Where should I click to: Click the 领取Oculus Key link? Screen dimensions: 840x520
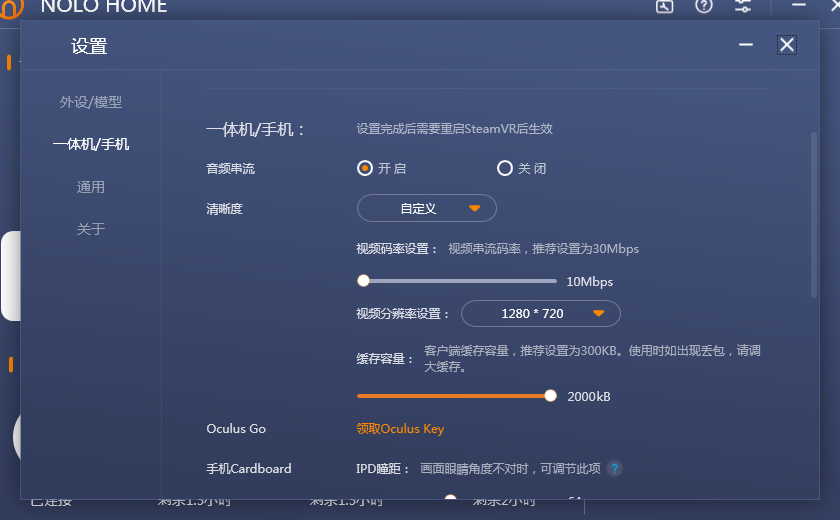point(400,429)
